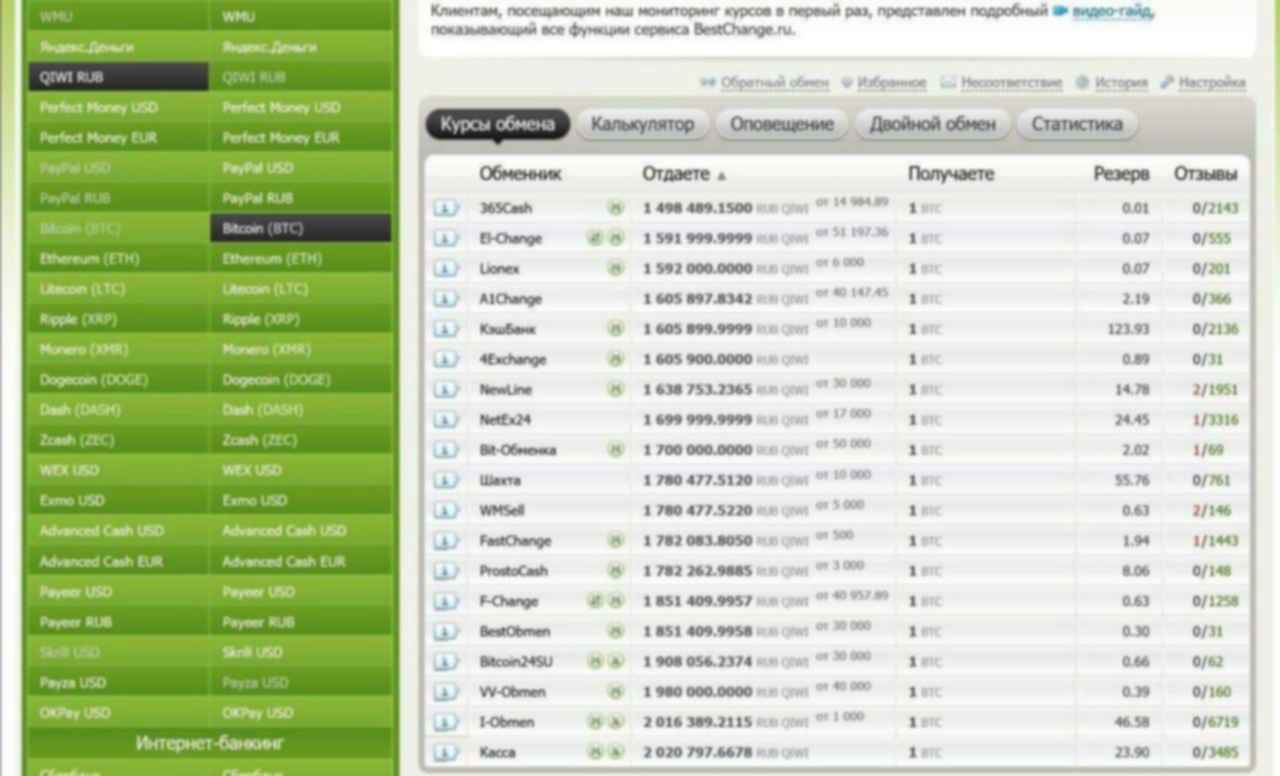Click the wrench icon next to Настройка
Screen dimensions: 1280x776
click(x=1166, y=83)
